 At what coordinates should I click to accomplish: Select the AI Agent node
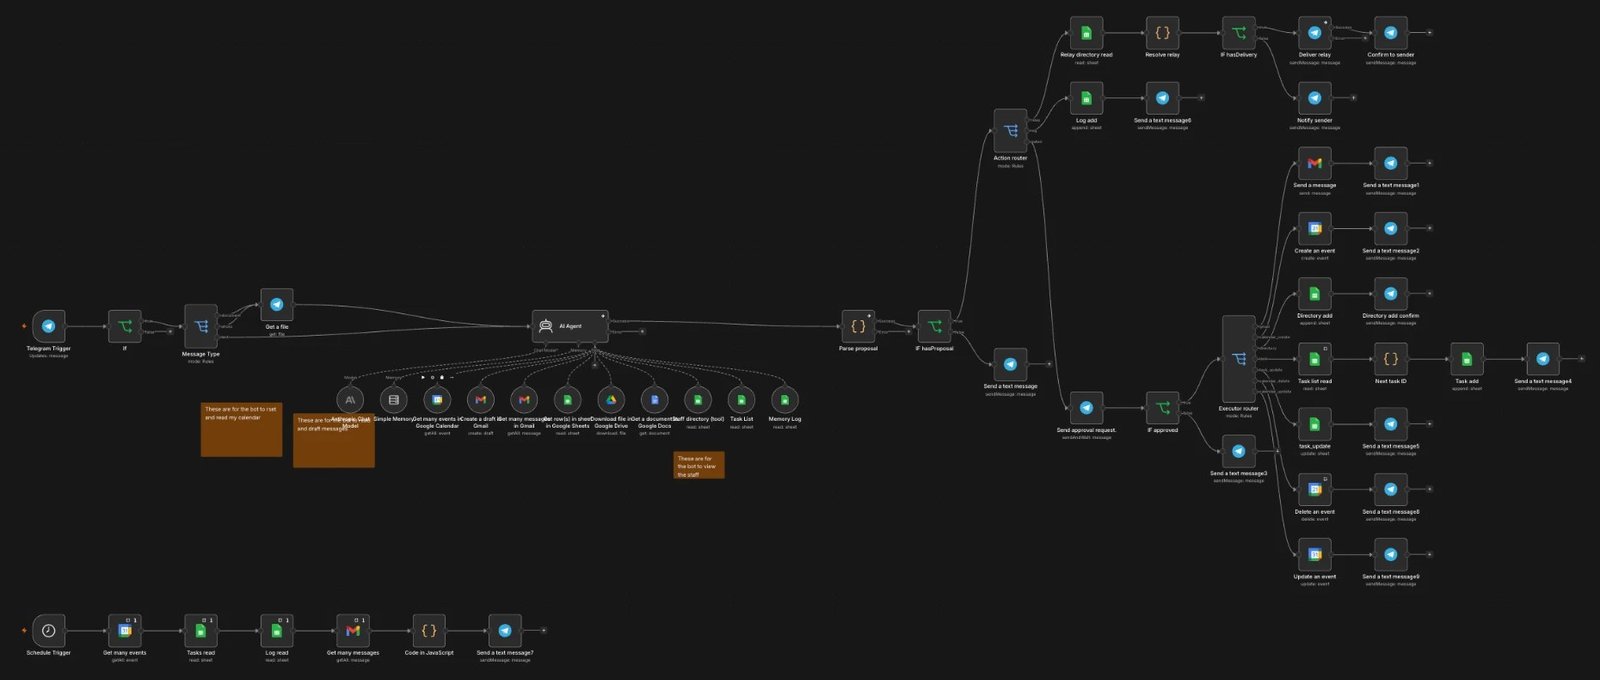[570, 326]
